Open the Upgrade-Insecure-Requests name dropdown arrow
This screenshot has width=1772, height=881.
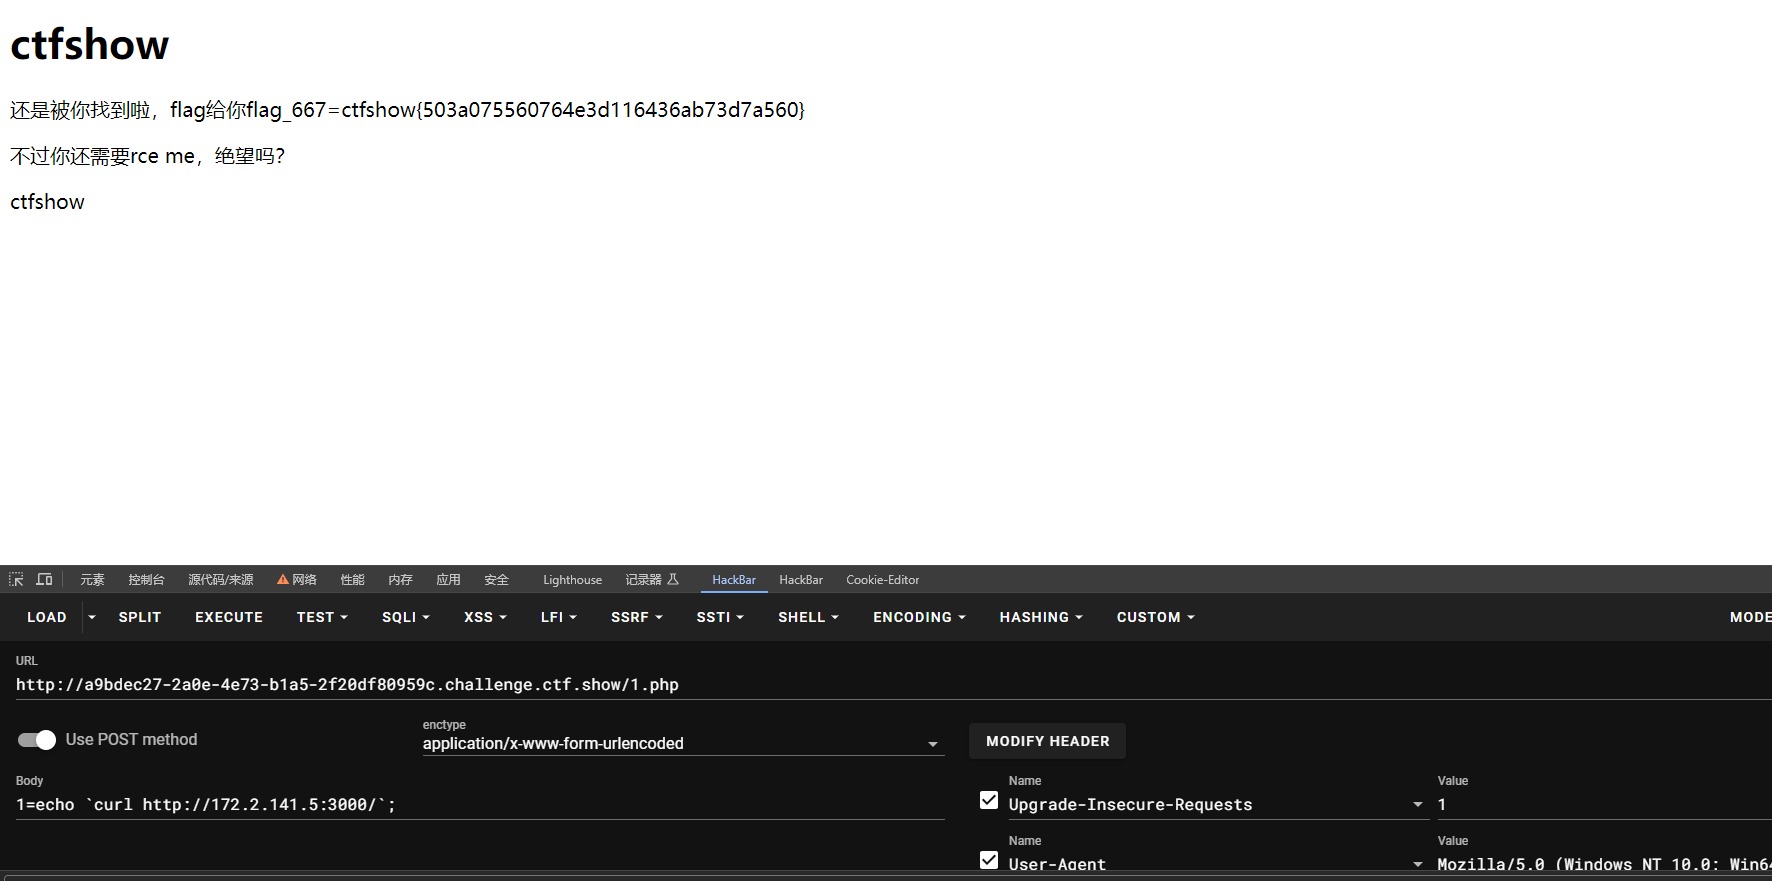[1417, 805]
